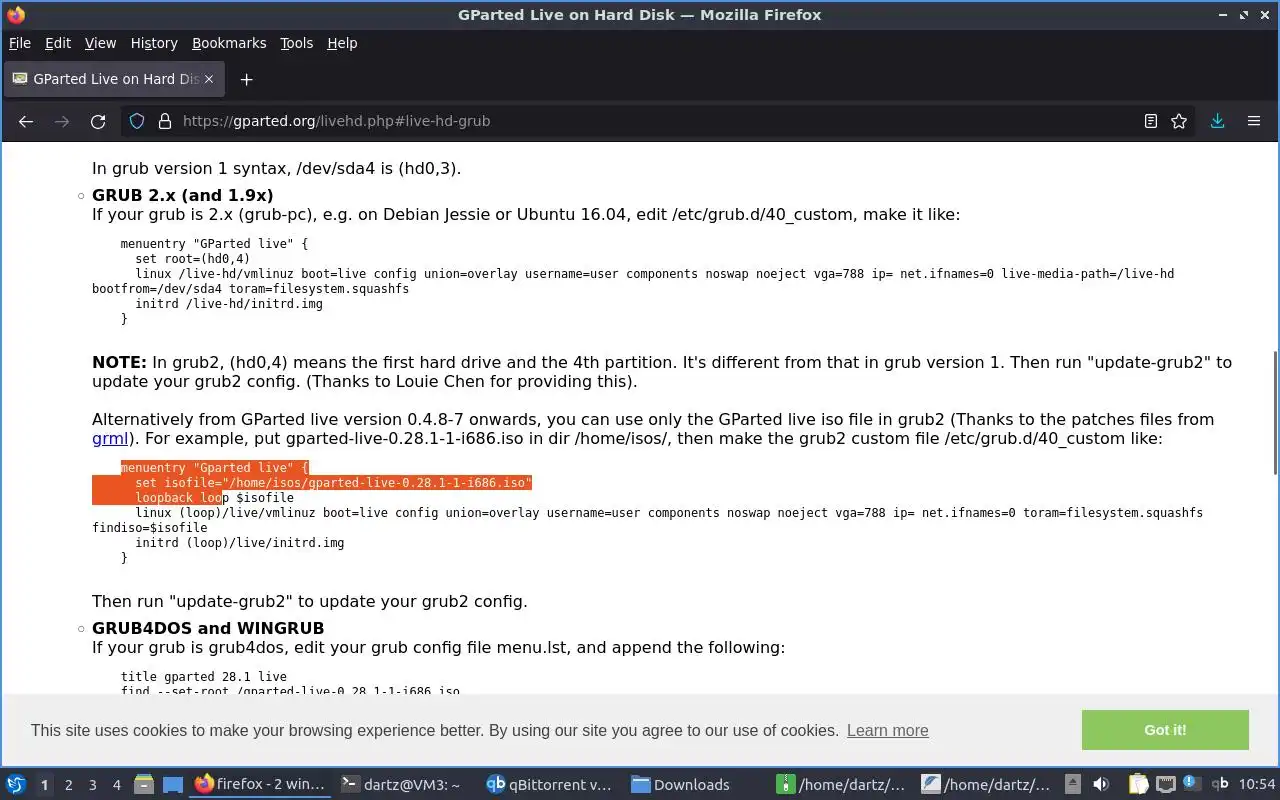
Task: Open the Help menu
Action: tap(342, 43)
